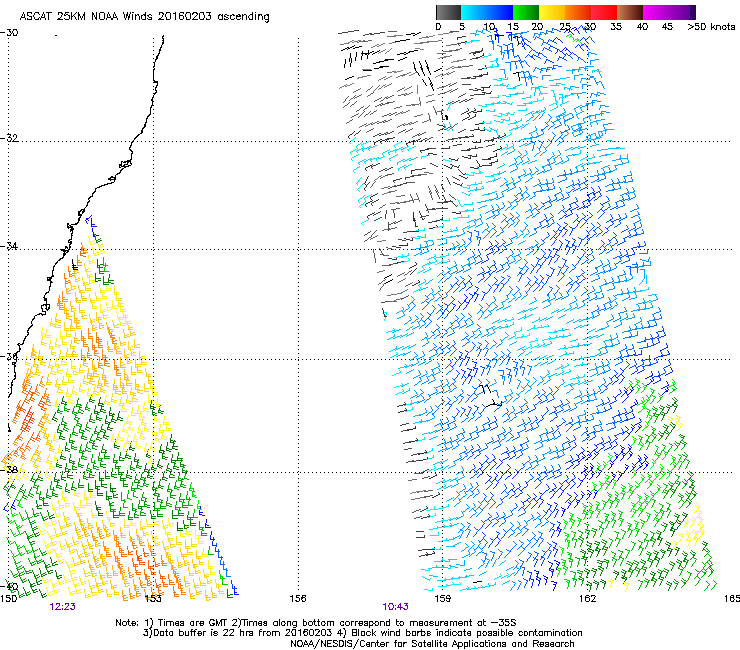This screenshot has width=740, height=650.
Task: Click the '159' longitude axis label
Action: pyautogui.click(x=442, y=599)
